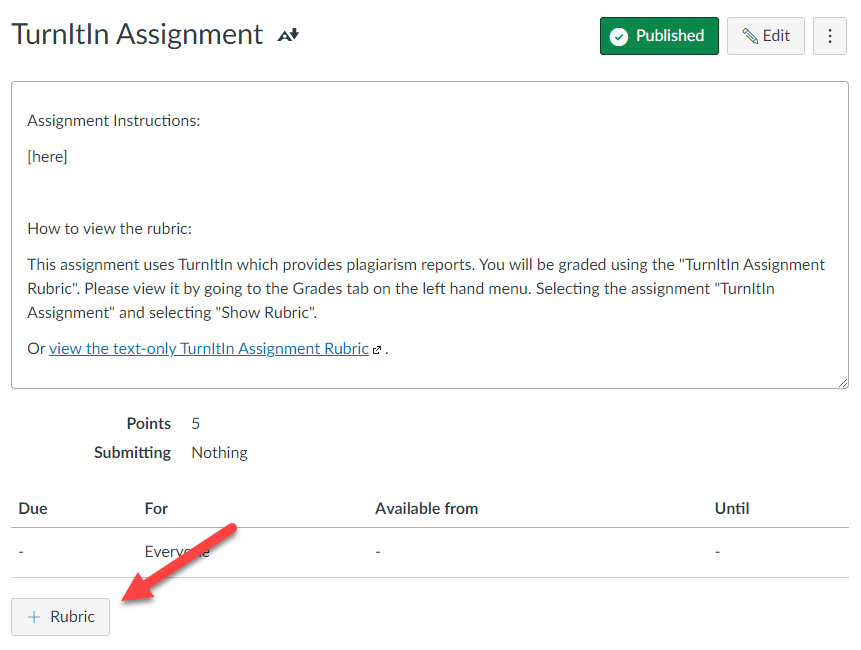This screenshot has width=861, height=650.
Task: Open the Immersive Reader icon beside the title
Action: [288, 35]
